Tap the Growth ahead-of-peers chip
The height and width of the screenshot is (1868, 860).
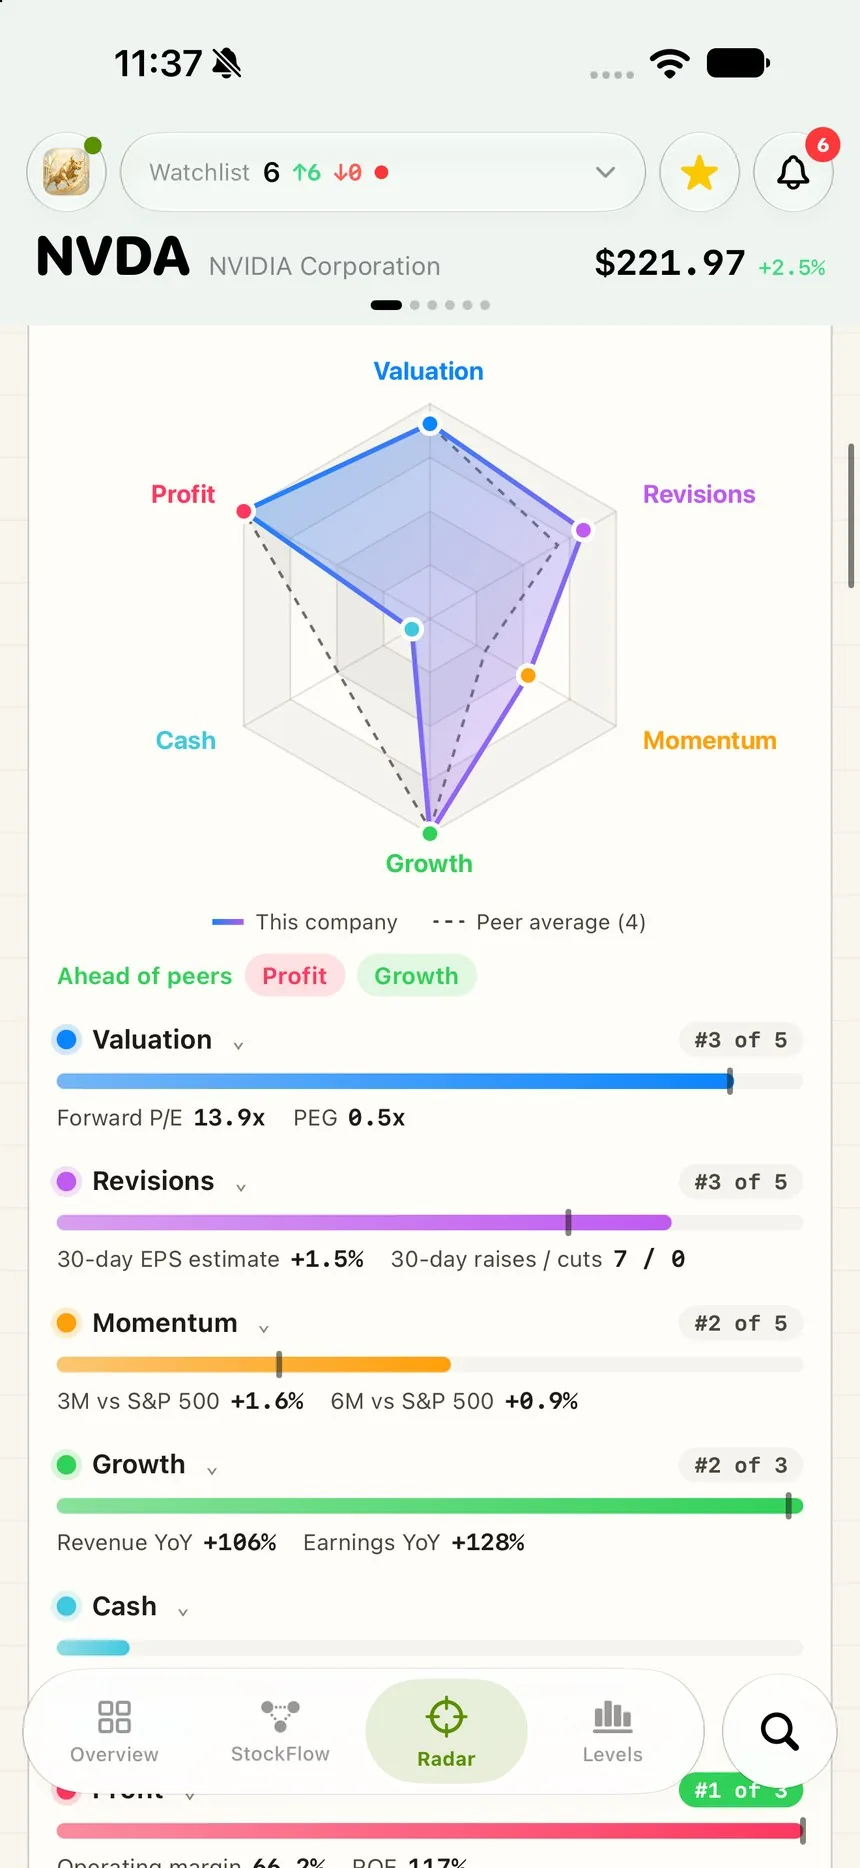(x=417, y=976)
